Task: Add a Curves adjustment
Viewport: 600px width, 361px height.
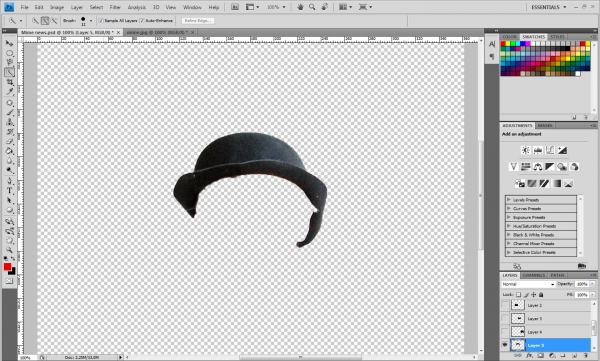Action: click(x=550, y=150)
